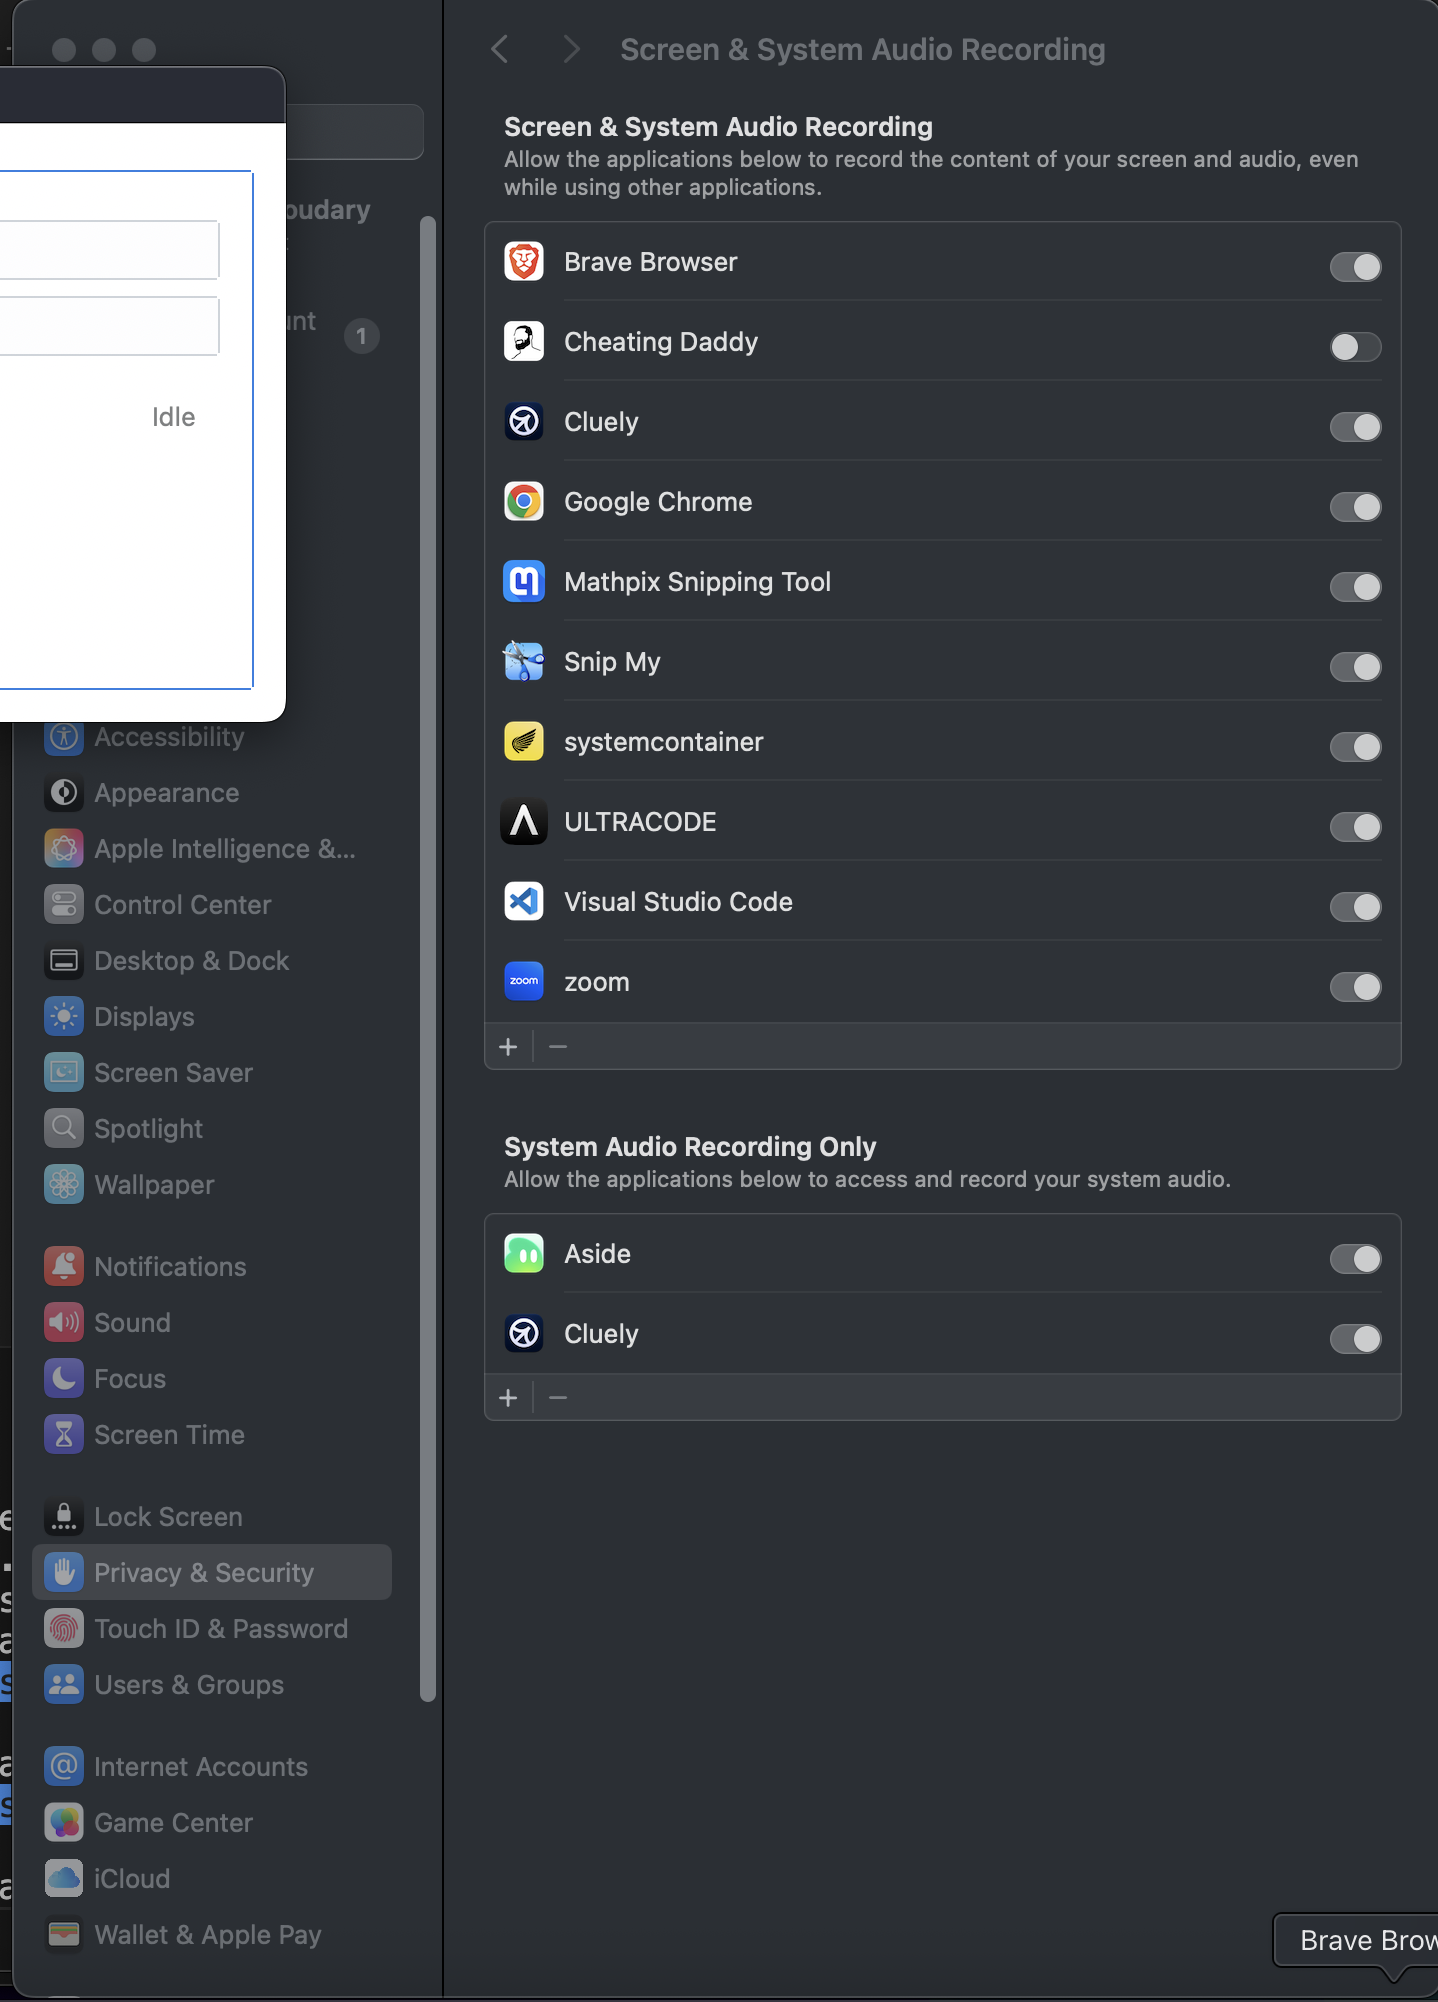Click the Mathpix Snipping Tool icon

(524, 582)
